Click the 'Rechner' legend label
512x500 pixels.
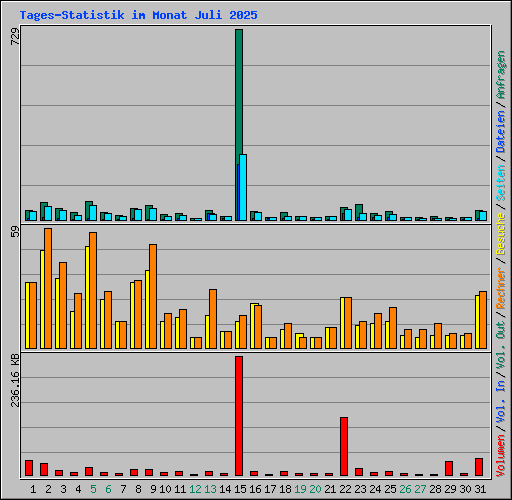500,288
